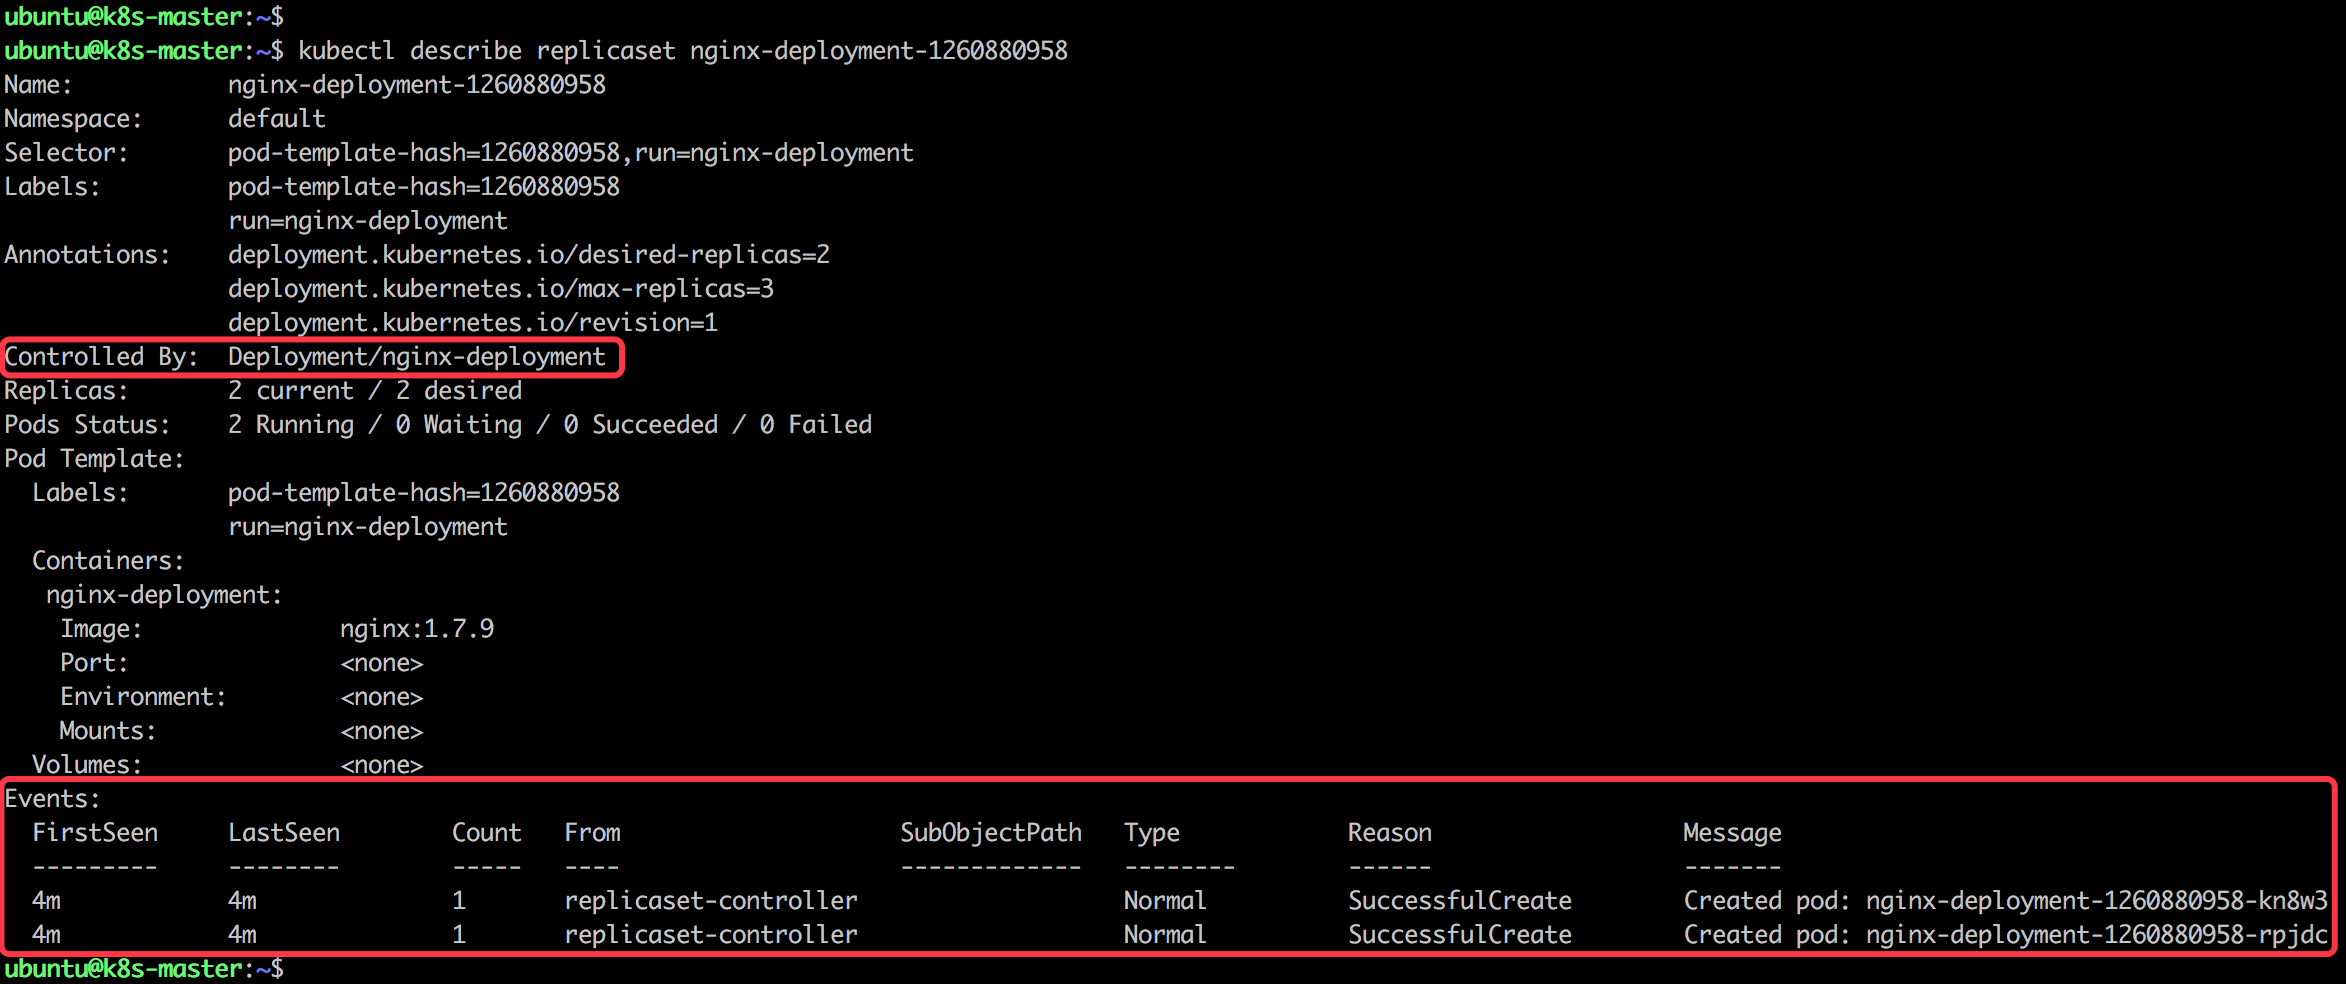Click the Count column header
The image size is (2346, 984).
tap(487, 833)
